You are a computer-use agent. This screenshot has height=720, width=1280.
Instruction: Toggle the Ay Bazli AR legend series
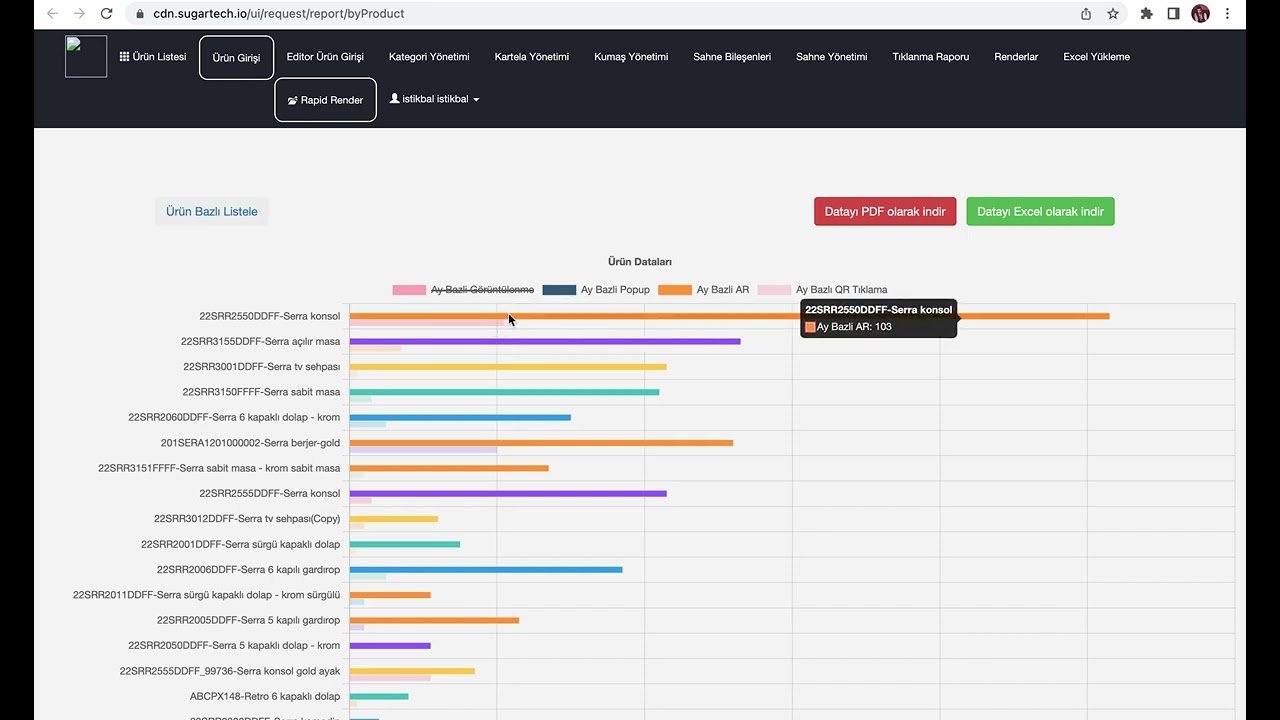pyautogui.click(x=703, y=290)
